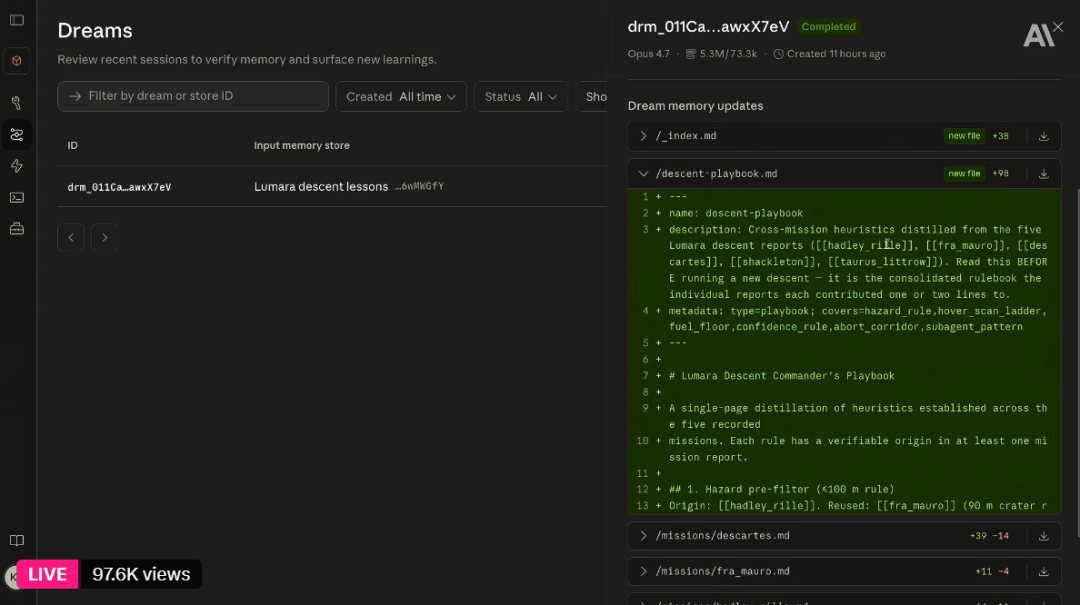The height and width of the screenshot is (605, 1080).
Task: Click the …6wMWGfY store ID suffix
Action: [x=419, y=187]
